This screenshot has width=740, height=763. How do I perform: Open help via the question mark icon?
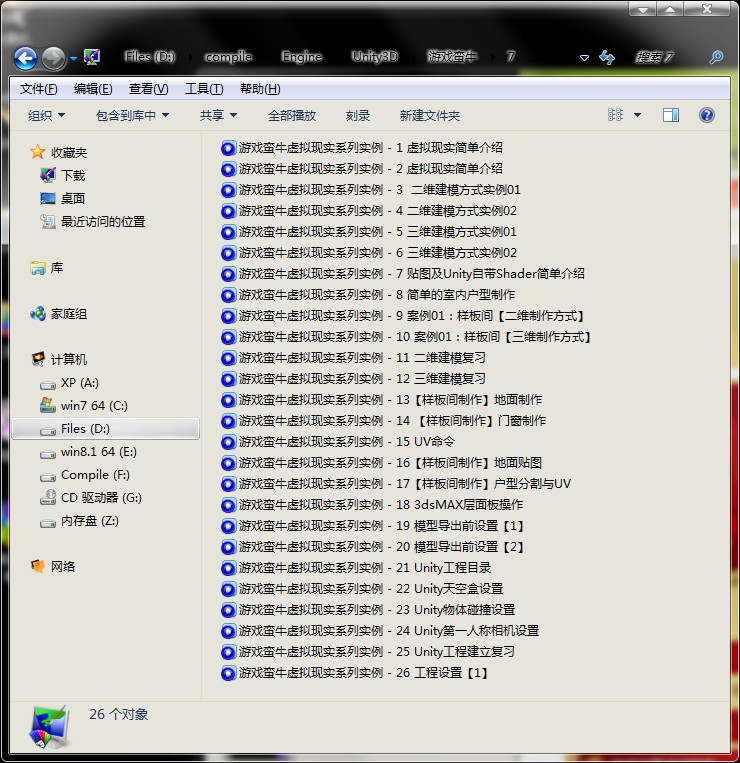(706, 115)
